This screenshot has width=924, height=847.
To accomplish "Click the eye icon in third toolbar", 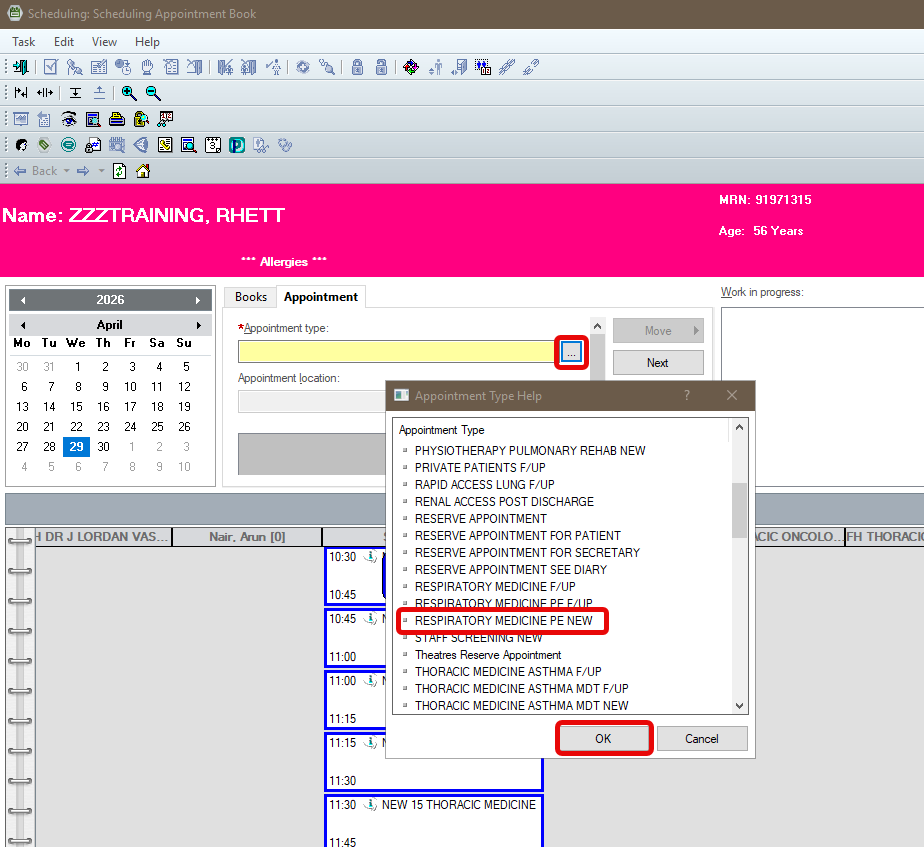I will click(69, 119).
